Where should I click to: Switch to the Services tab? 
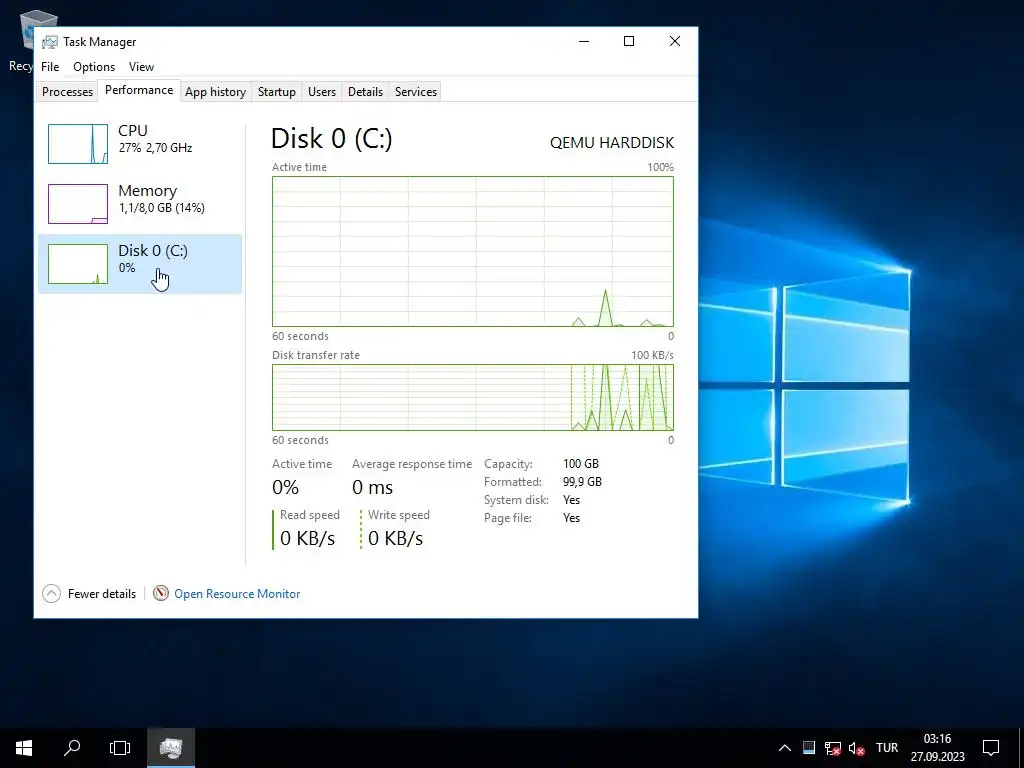pos(416,91)
